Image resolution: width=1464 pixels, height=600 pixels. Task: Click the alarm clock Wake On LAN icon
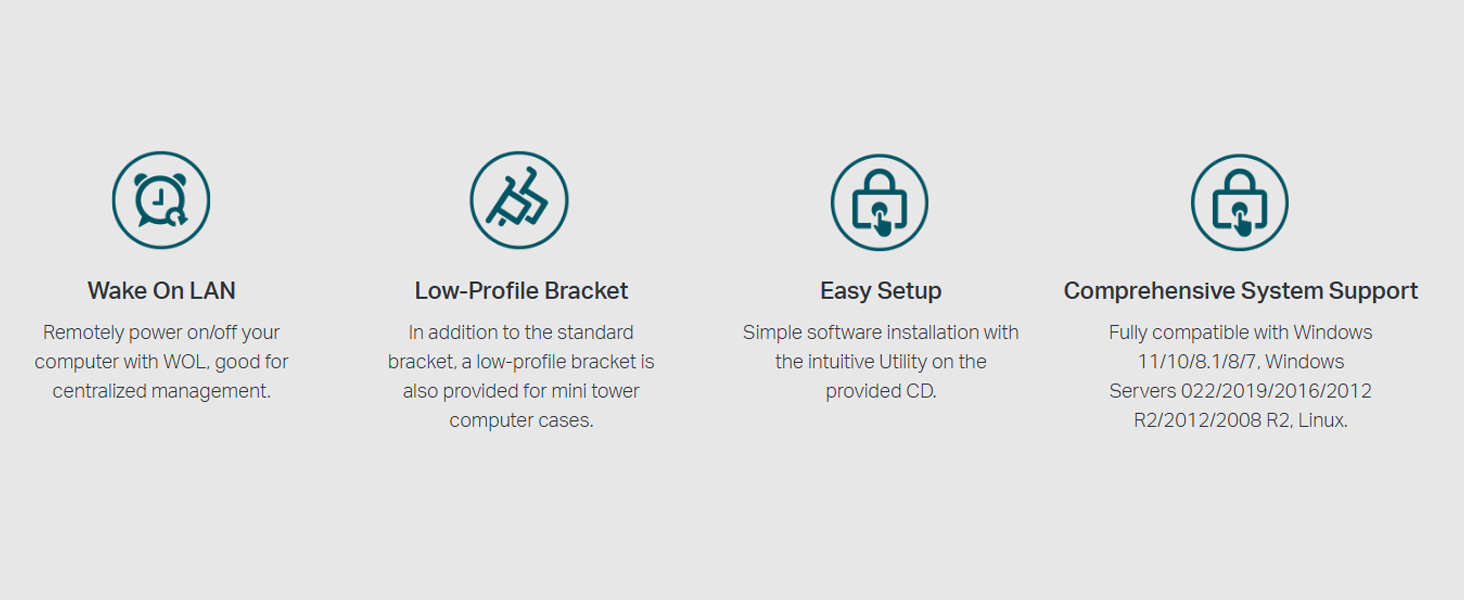[161, 200]
